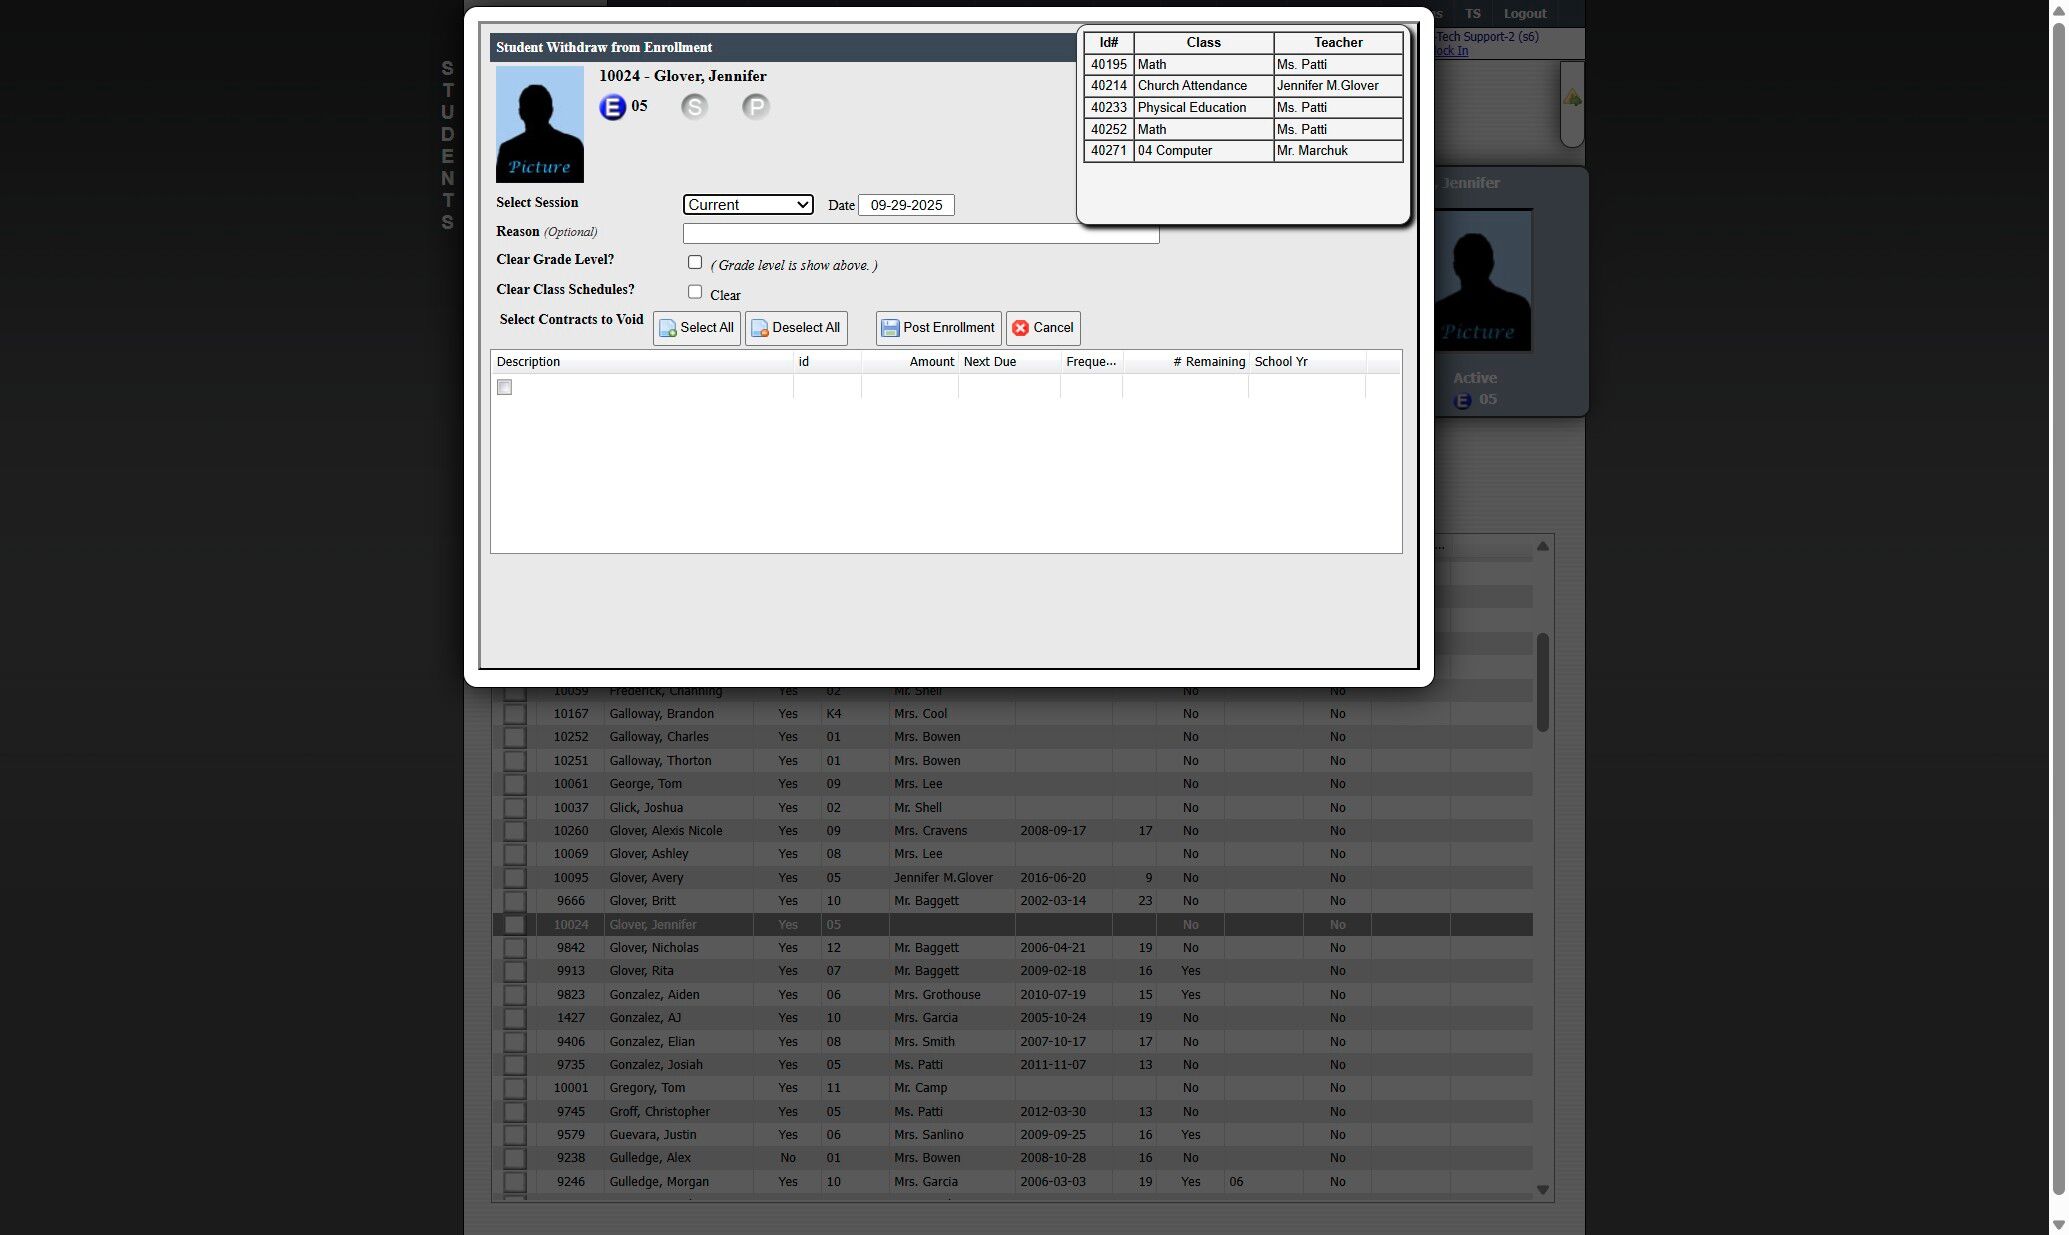
Task: Click the Date field showing 09-29-2025
Action: click(x=906, y=205)
